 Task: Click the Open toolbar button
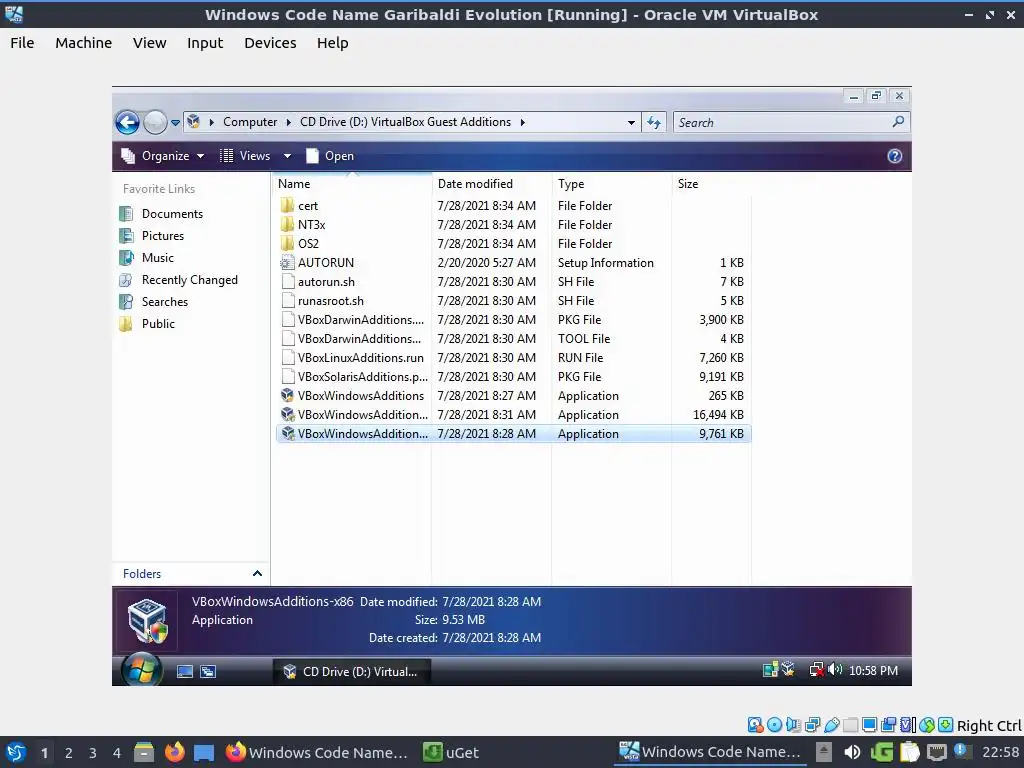[330, 156]
